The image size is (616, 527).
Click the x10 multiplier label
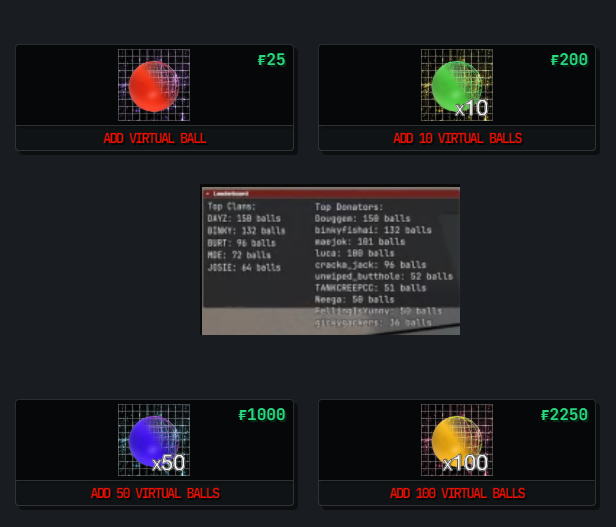(x=471, y=108)
